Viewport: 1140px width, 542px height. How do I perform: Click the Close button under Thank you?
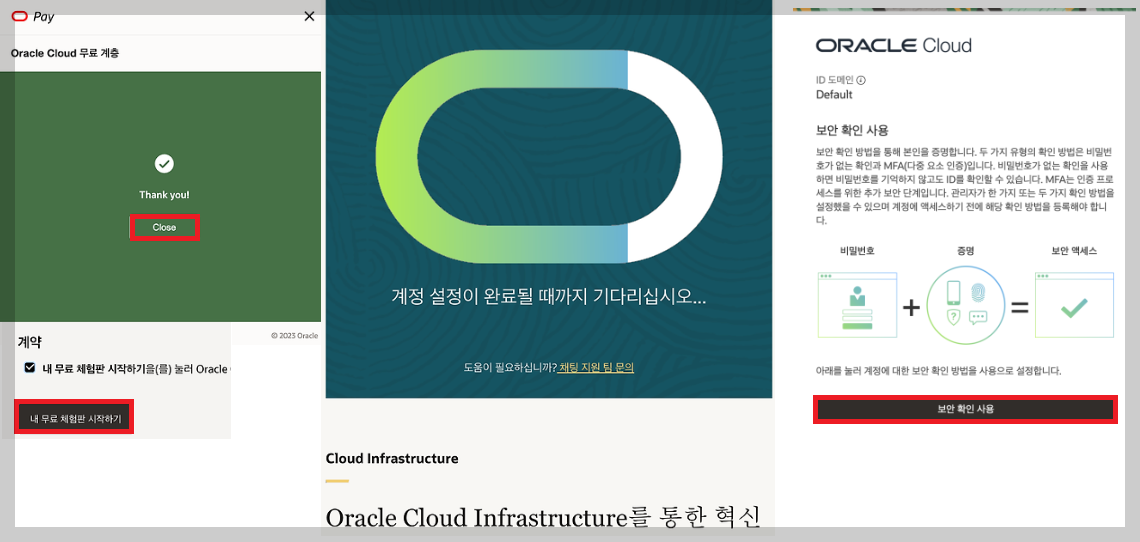164,227
